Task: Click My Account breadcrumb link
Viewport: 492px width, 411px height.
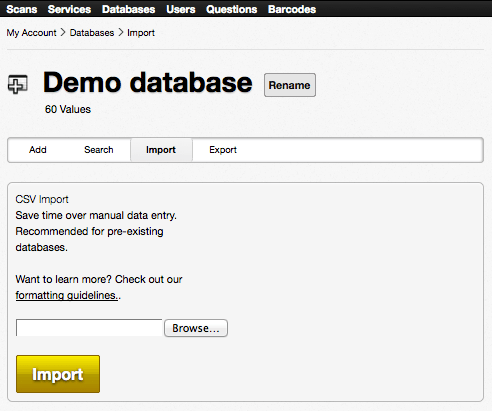Action: (x=31, y=33)
